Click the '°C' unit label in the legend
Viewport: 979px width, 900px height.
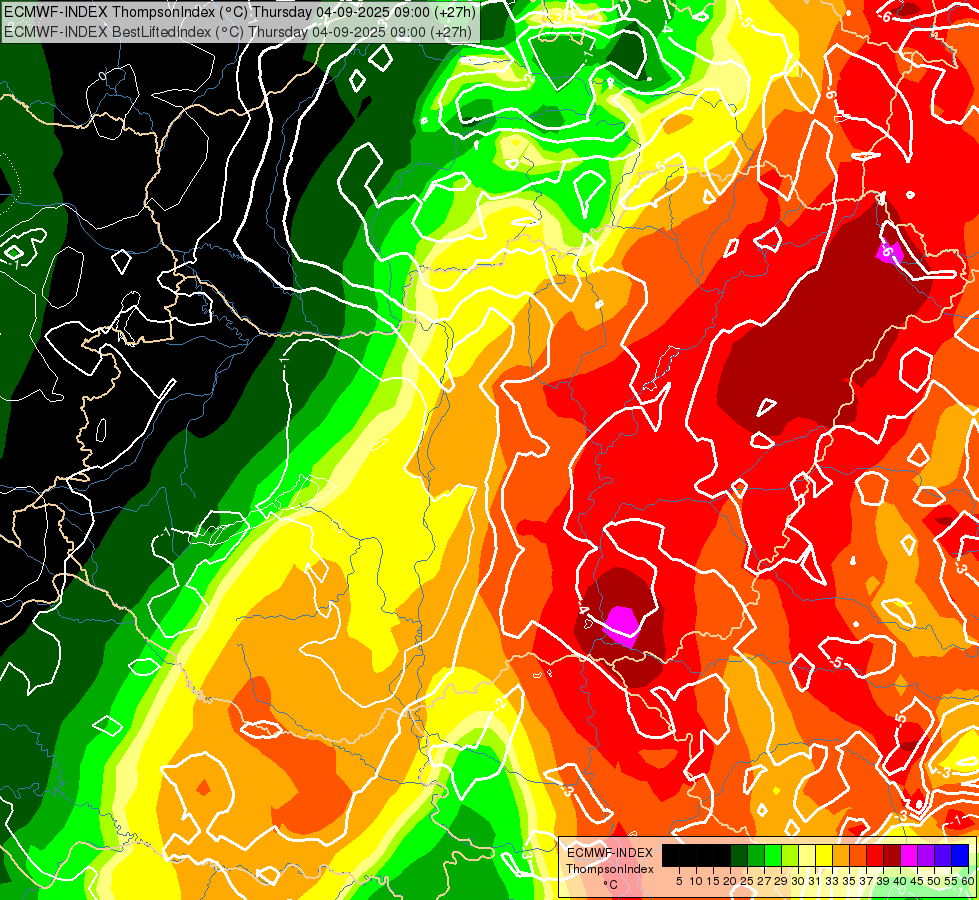(x=610, y=885)
